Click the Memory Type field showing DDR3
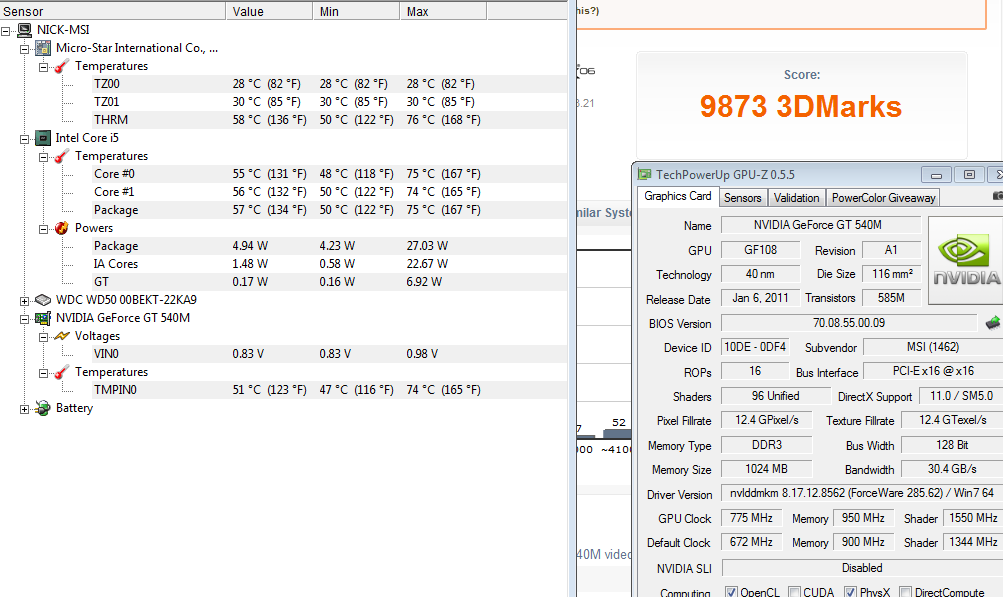Viewport: 1003px width, 597px height. tap(766, 444)
